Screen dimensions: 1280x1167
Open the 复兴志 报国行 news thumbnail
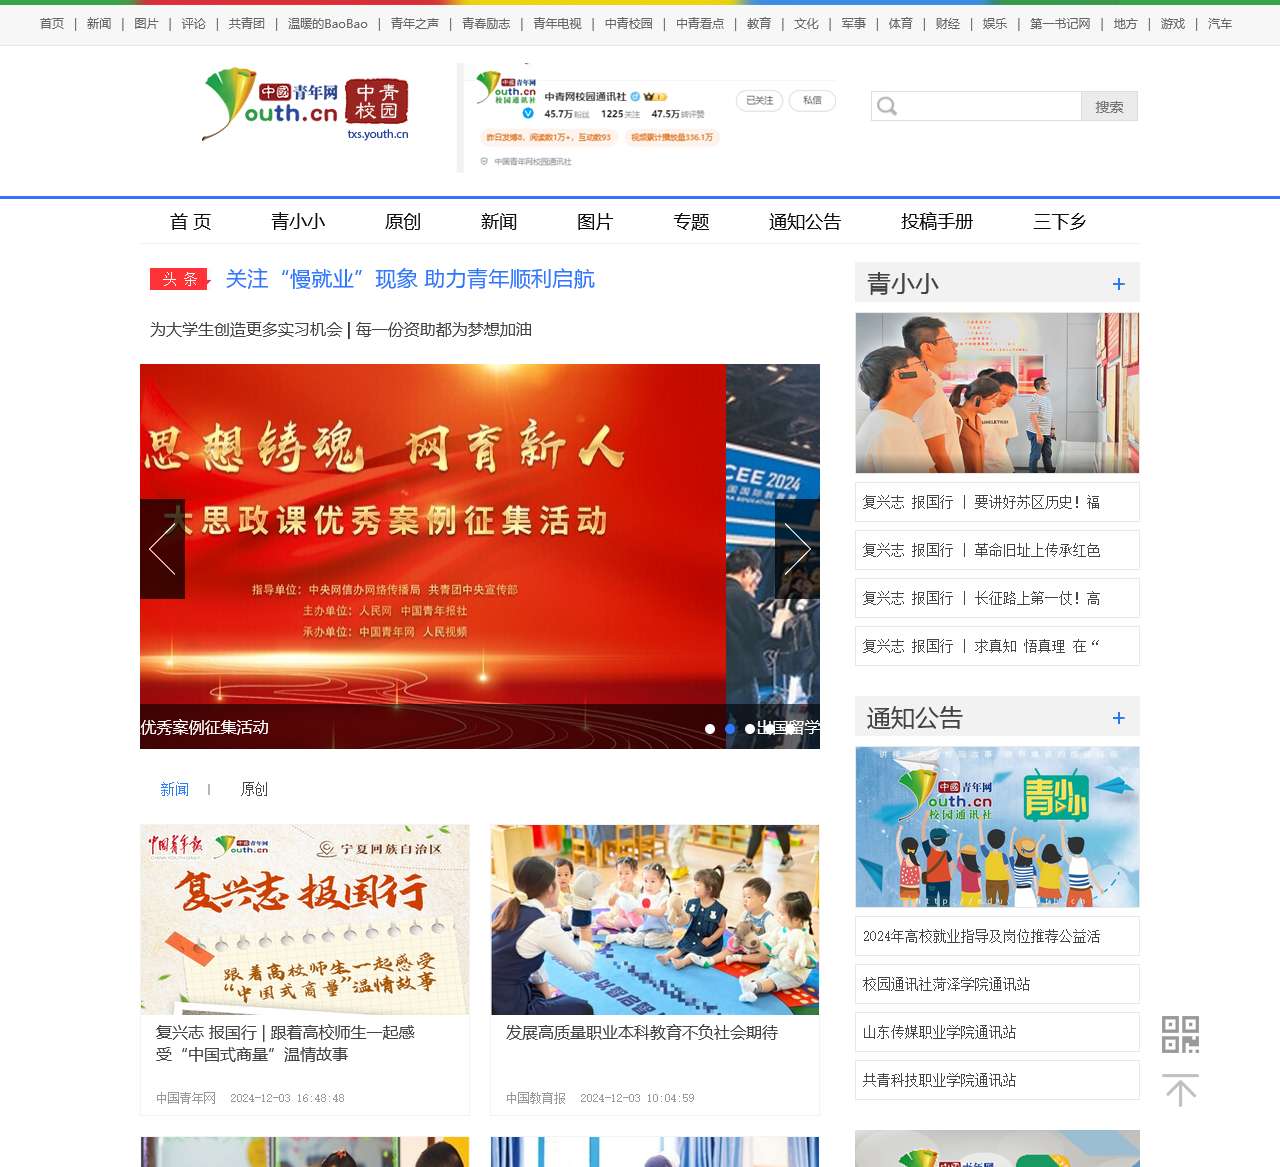tap(305, 920)
